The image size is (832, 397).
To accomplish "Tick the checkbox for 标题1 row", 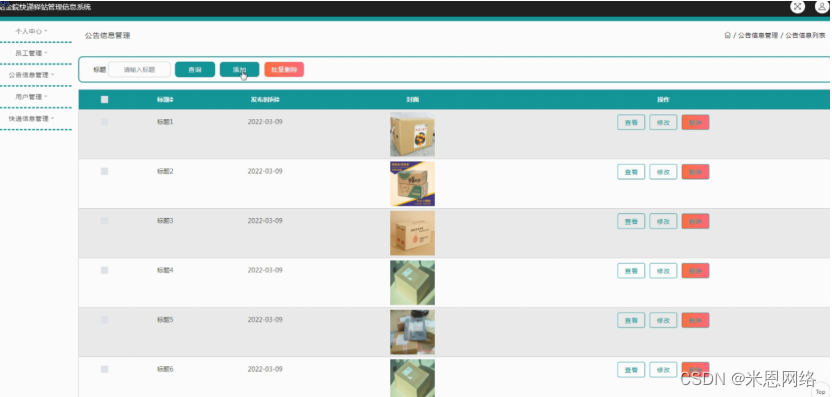I will click(x=105, y=122).
